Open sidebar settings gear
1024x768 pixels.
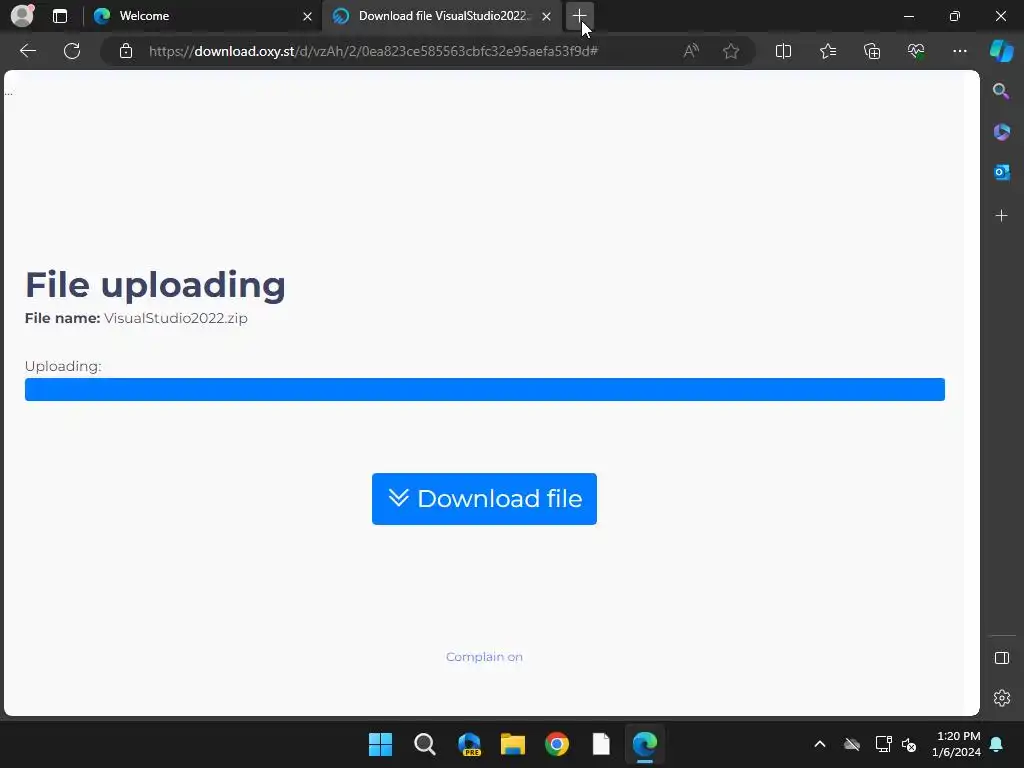click(1002, 698)
